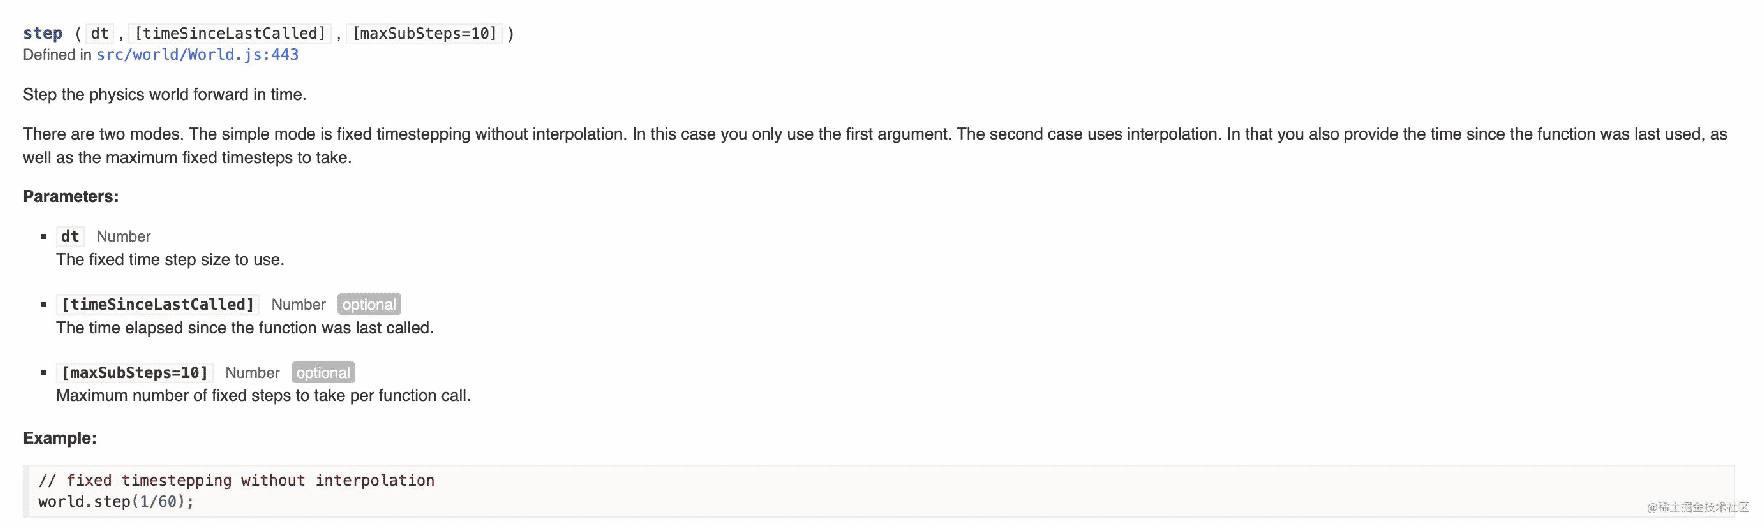1764x528 pixels.
Task: Click the optional badge beside timeSinceLastCalled
Action: tap(369, 305)
